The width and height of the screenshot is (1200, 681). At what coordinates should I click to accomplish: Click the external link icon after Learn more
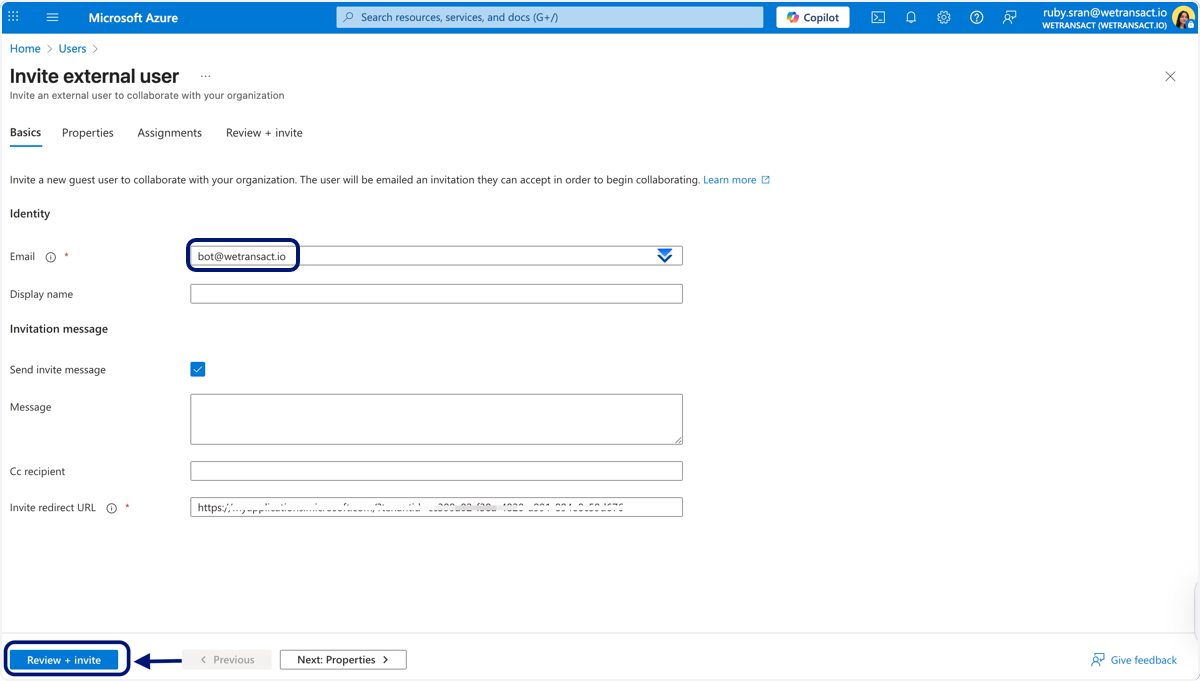(x=766, y=180)
